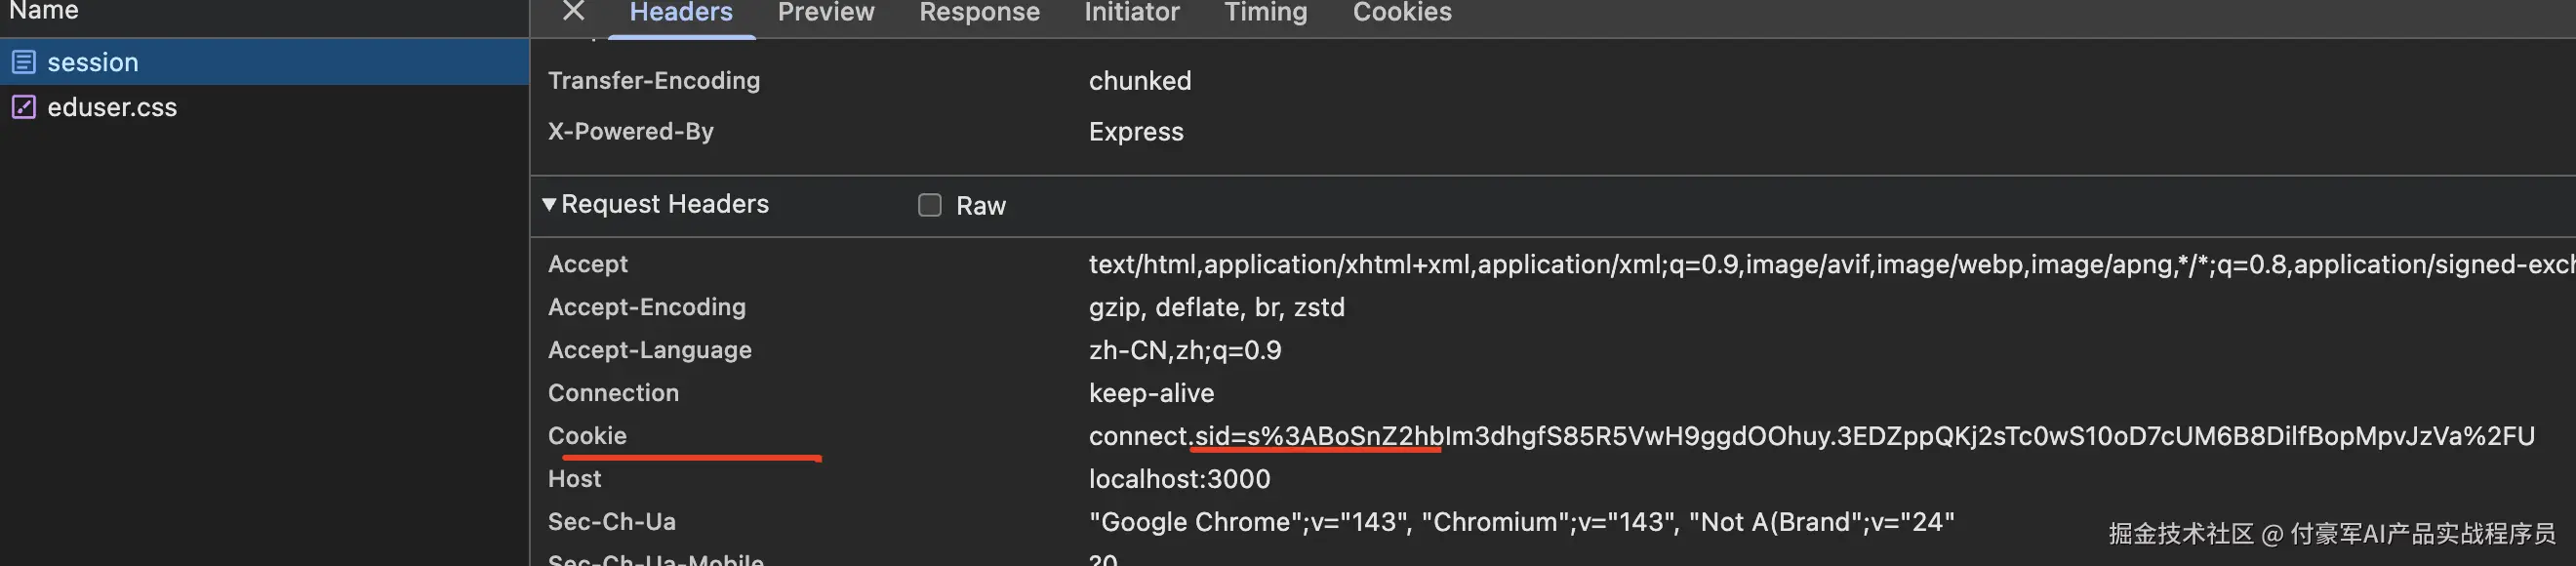Click the Sec-Ch-Ua header name
Image resolution: width=2576 pixels, height=566 pixels.
coord(612,522)
